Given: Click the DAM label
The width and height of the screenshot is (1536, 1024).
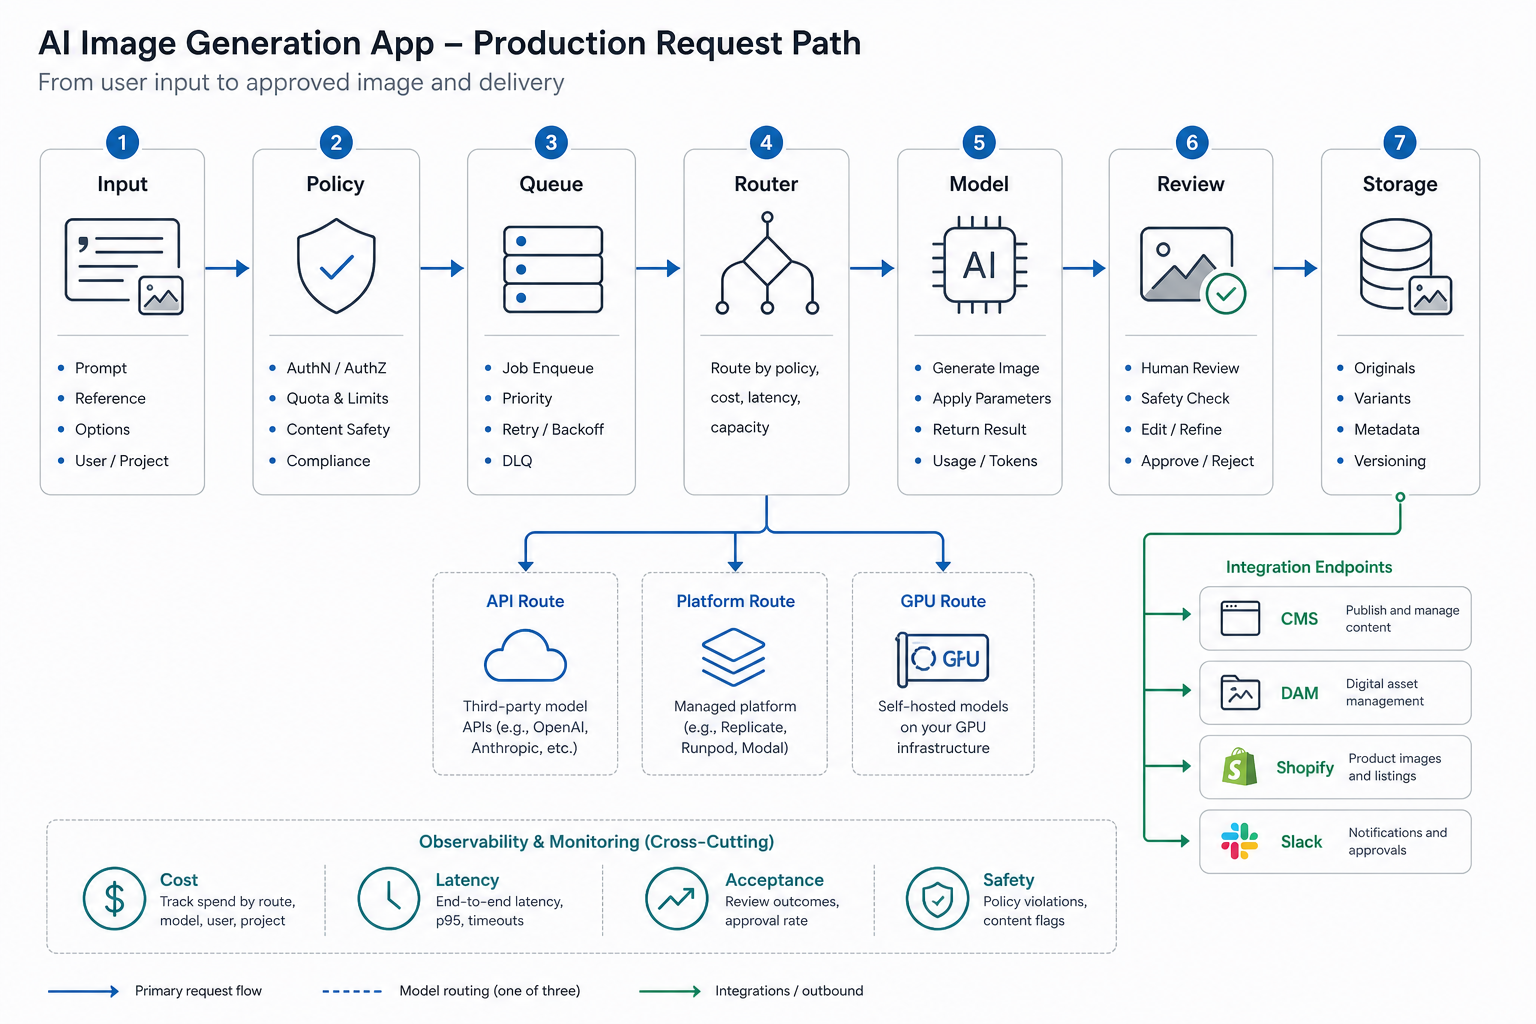Looking at the screenshot, I should coord(1299,693).
